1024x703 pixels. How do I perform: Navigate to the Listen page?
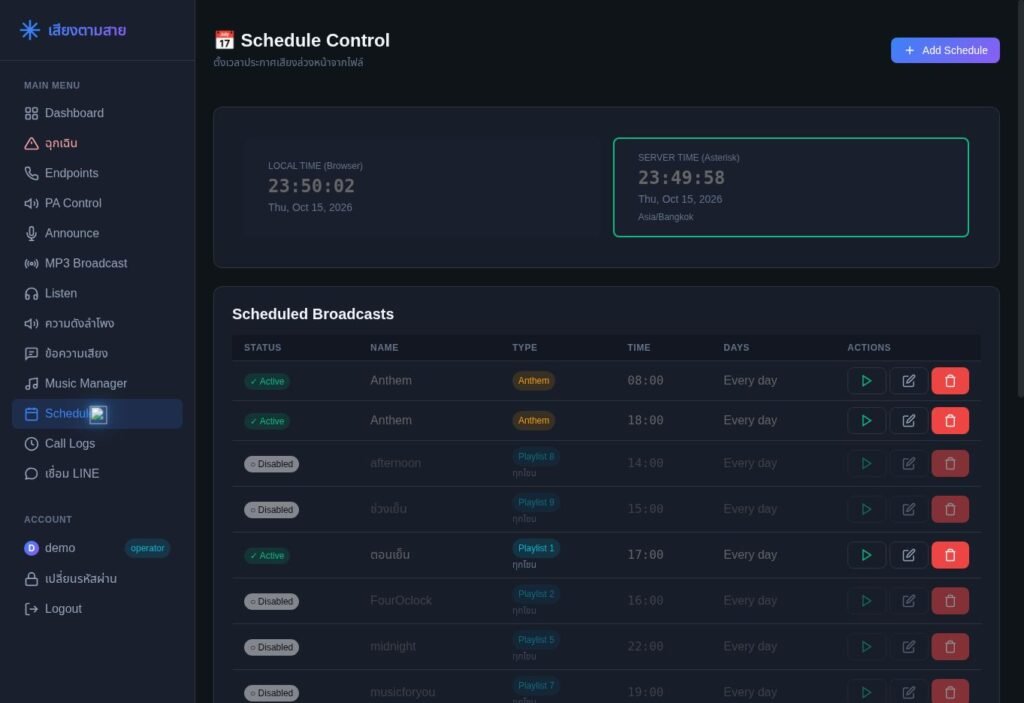(x=97, y=293)
